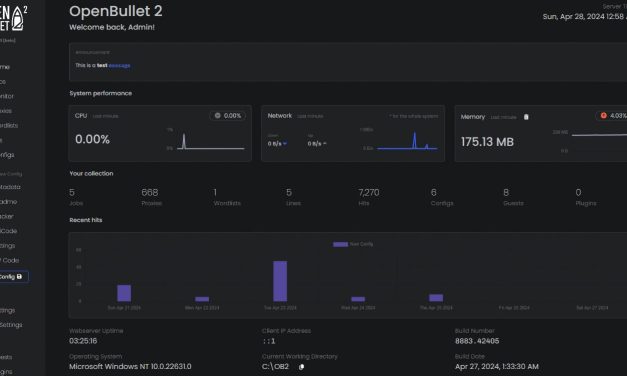
Task: Click the red memory usage badge icon
Action: click(603, 116)
